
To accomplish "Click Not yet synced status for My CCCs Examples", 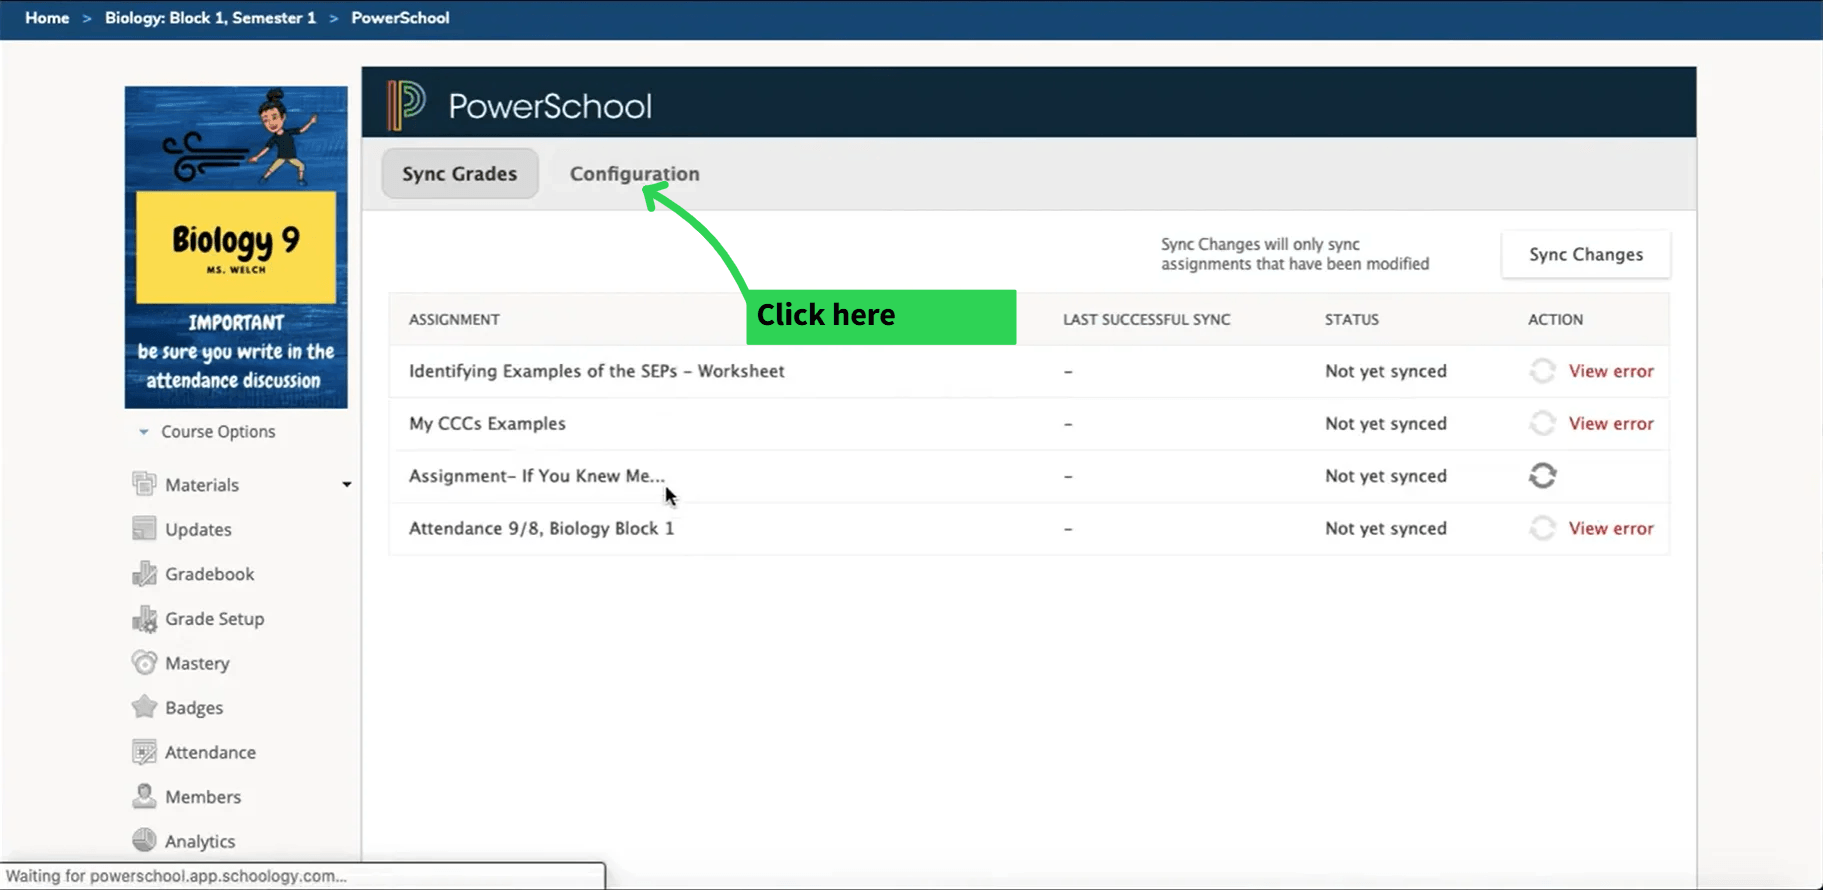I will [1386, 423].
